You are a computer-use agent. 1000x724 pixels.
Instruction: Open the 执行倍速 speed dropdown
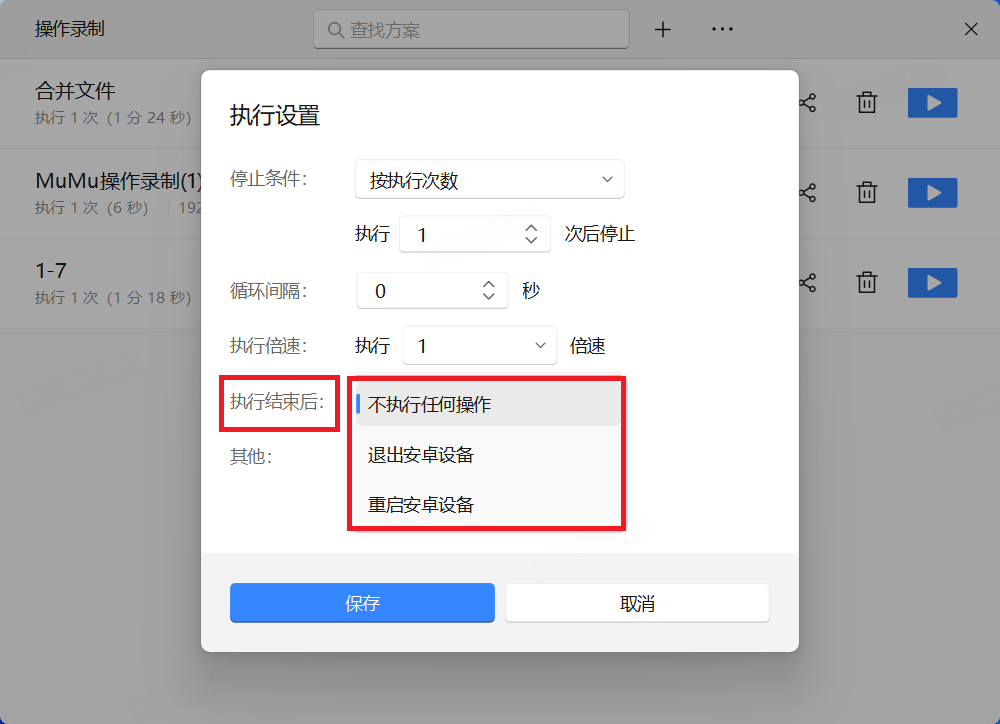480,346
